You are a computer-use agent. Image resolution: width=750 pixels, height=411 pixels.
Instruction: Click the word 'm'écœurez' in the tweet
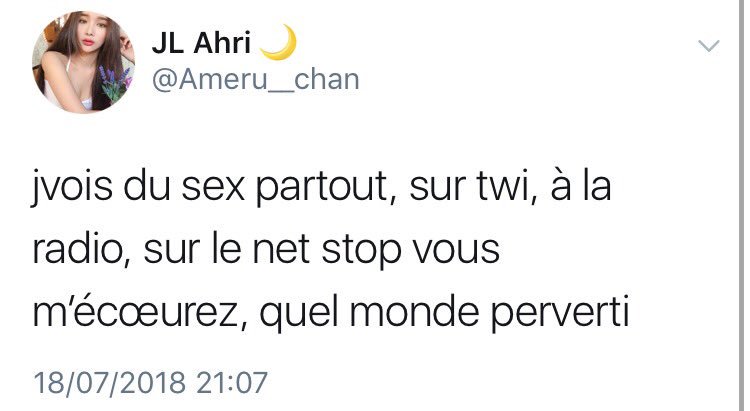pos(135,312)
